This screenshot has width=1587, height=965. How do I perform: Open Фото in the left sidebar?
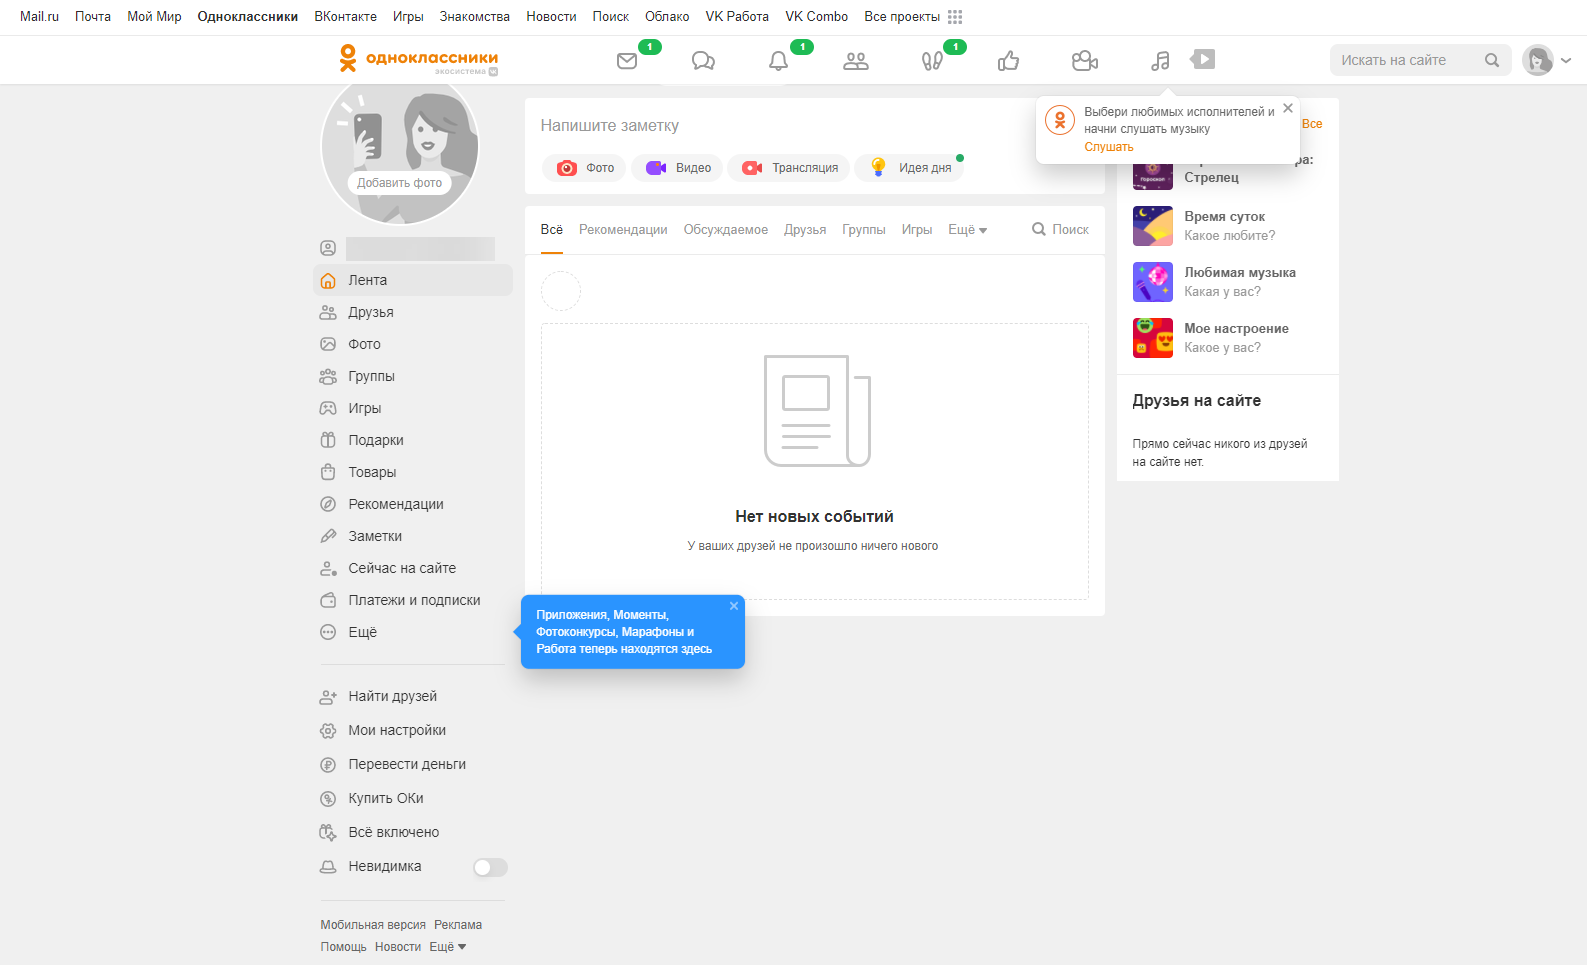pyautogui.click(x=413, y=344)
